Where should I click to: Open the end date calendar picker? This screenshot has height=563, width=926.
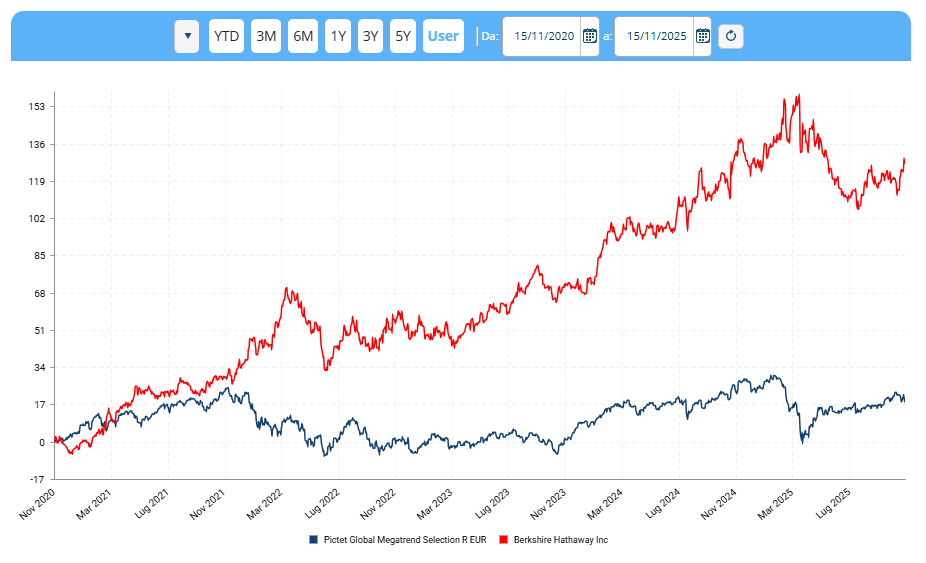point(702,36)
